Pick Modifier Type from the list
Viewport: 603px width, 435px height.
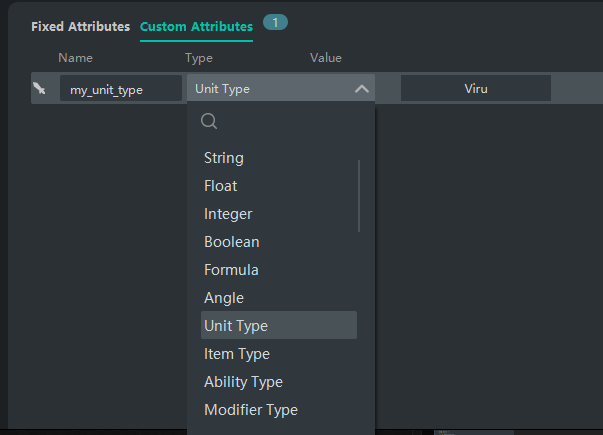[250, 410]
